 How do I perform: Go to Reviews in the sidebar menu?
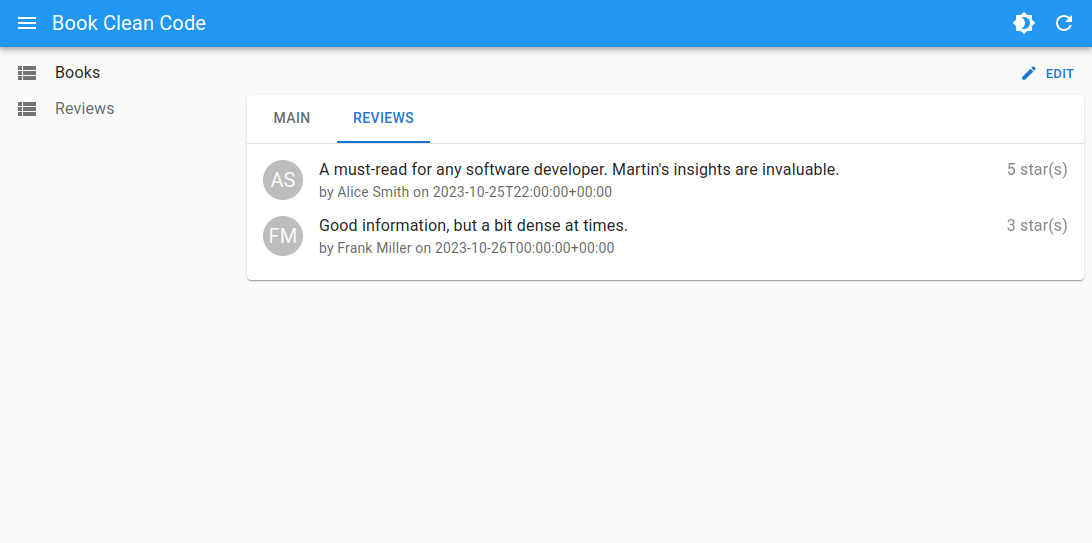click(85, 109)
